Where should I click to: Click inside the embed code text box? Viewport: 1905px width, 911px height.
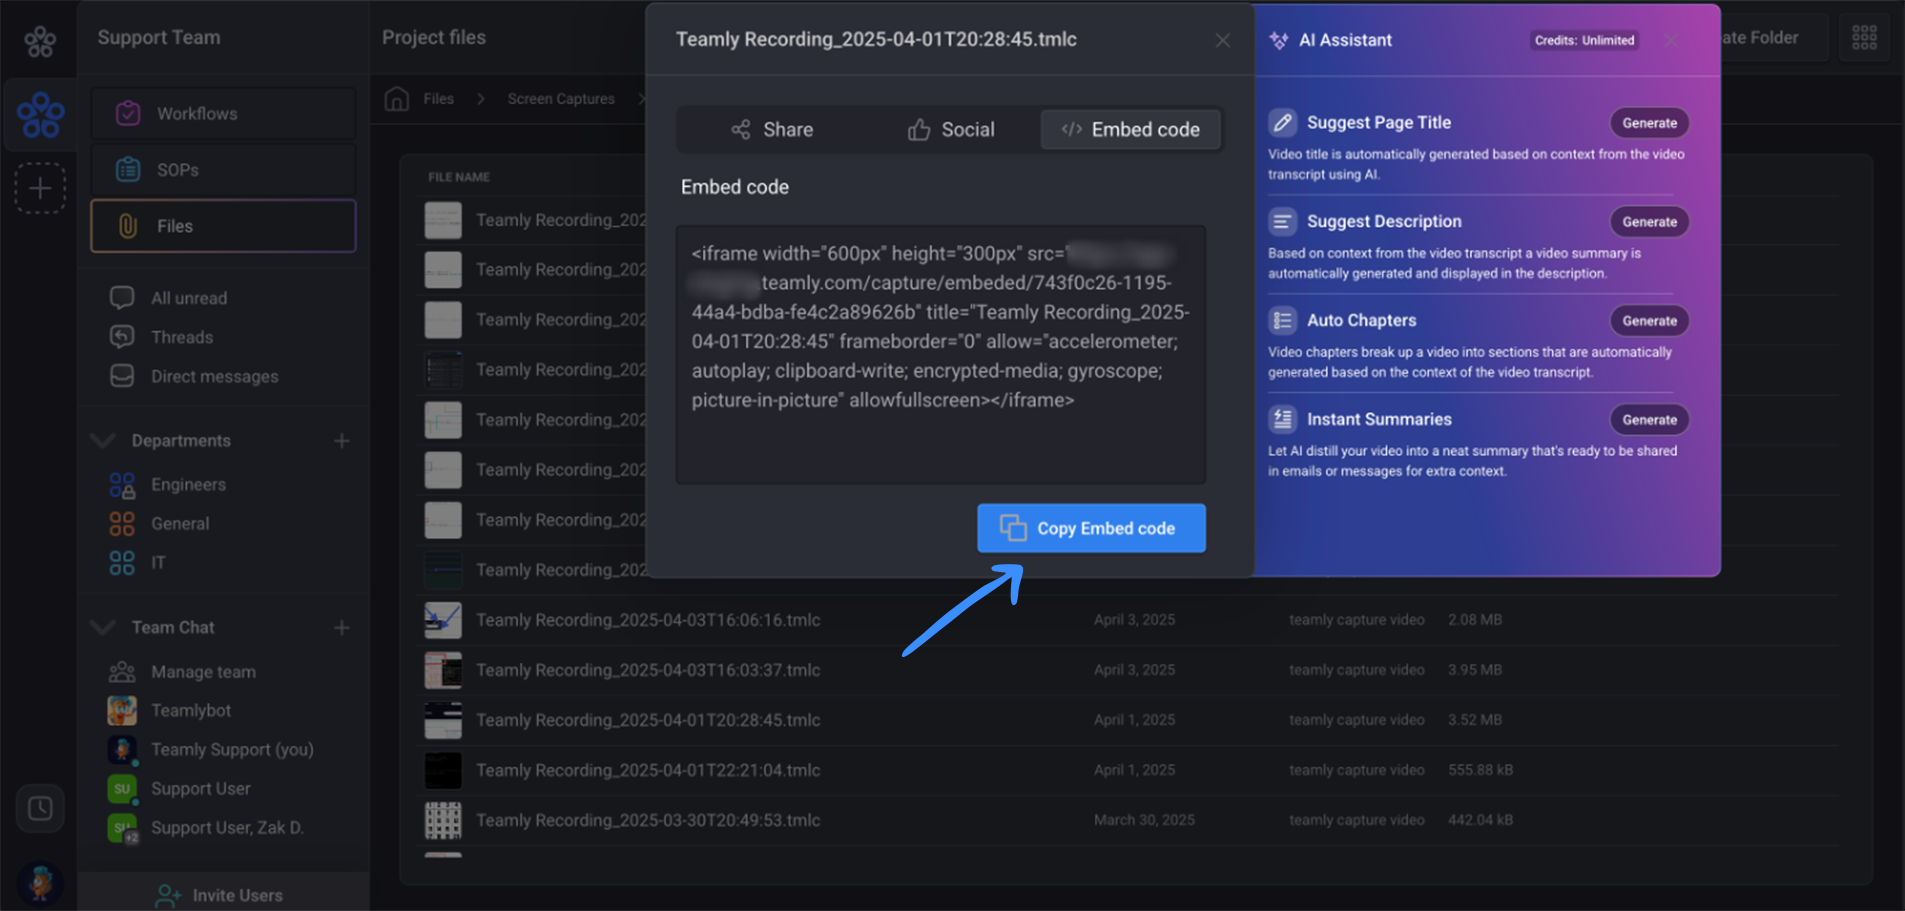[x=940, y=354]
